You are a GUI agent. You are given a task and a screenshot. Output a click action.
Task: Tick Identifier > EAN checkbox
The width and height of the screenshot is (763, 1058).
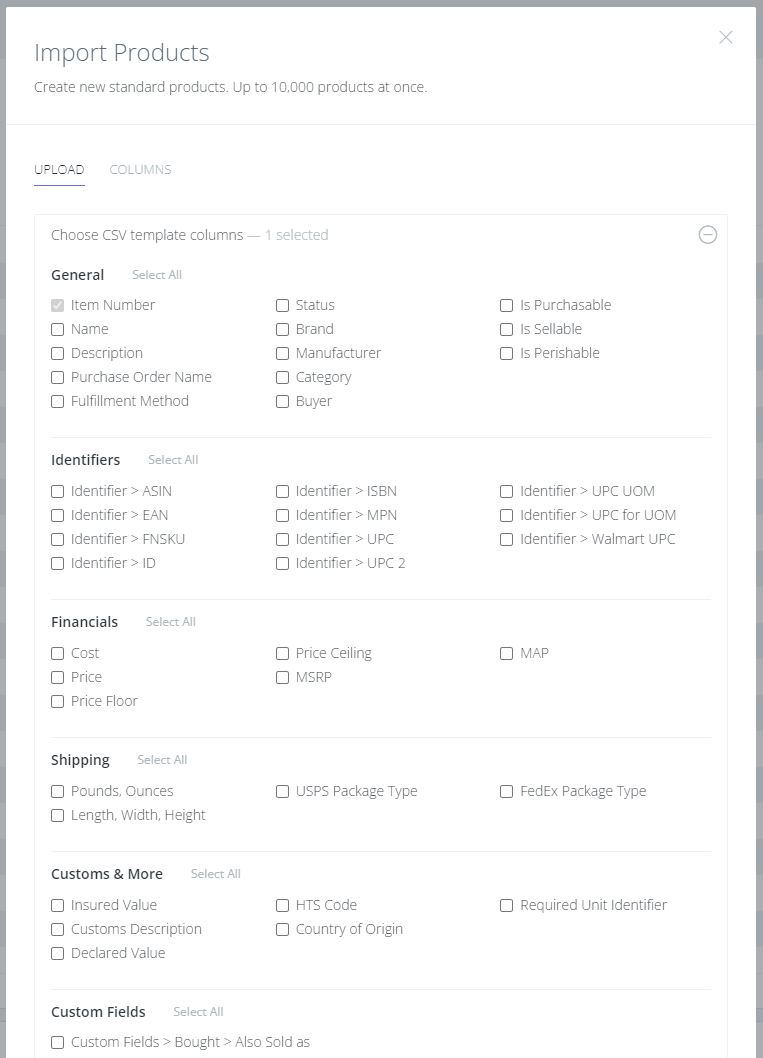(58, 516)
